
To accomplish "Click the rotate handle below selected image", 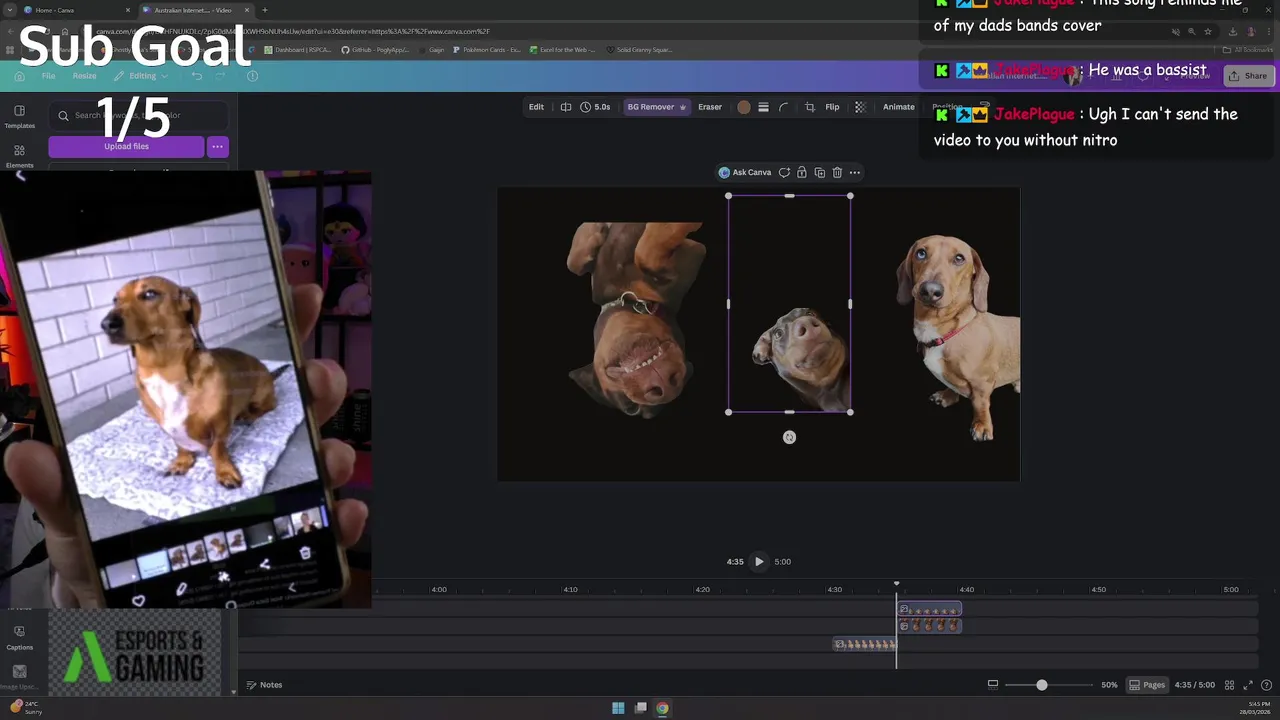I will coord(789,437).
